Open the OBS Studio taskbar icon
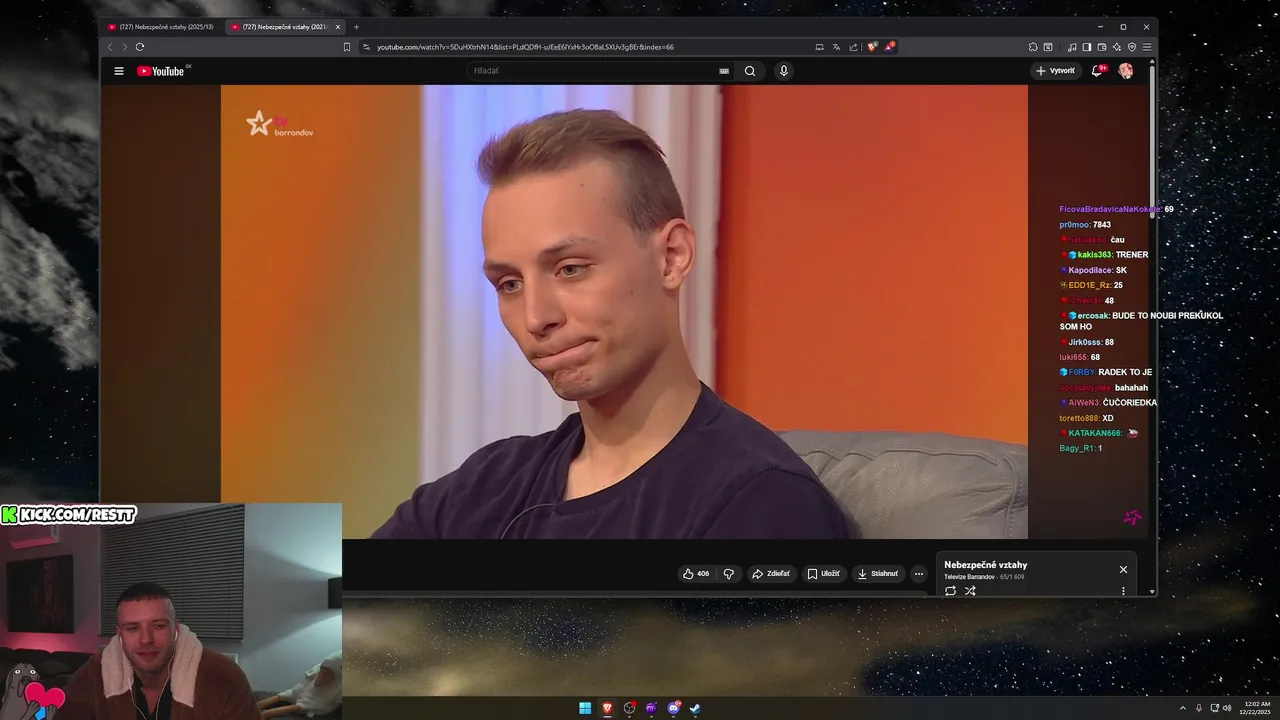 pos(630,708)
